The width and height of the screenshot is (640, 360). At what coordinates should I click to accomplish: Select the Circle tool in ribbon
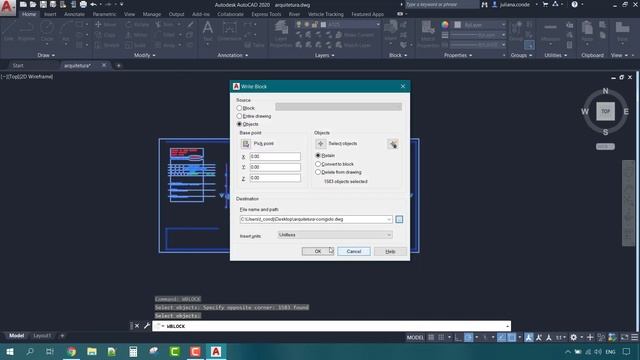(47, 31)
